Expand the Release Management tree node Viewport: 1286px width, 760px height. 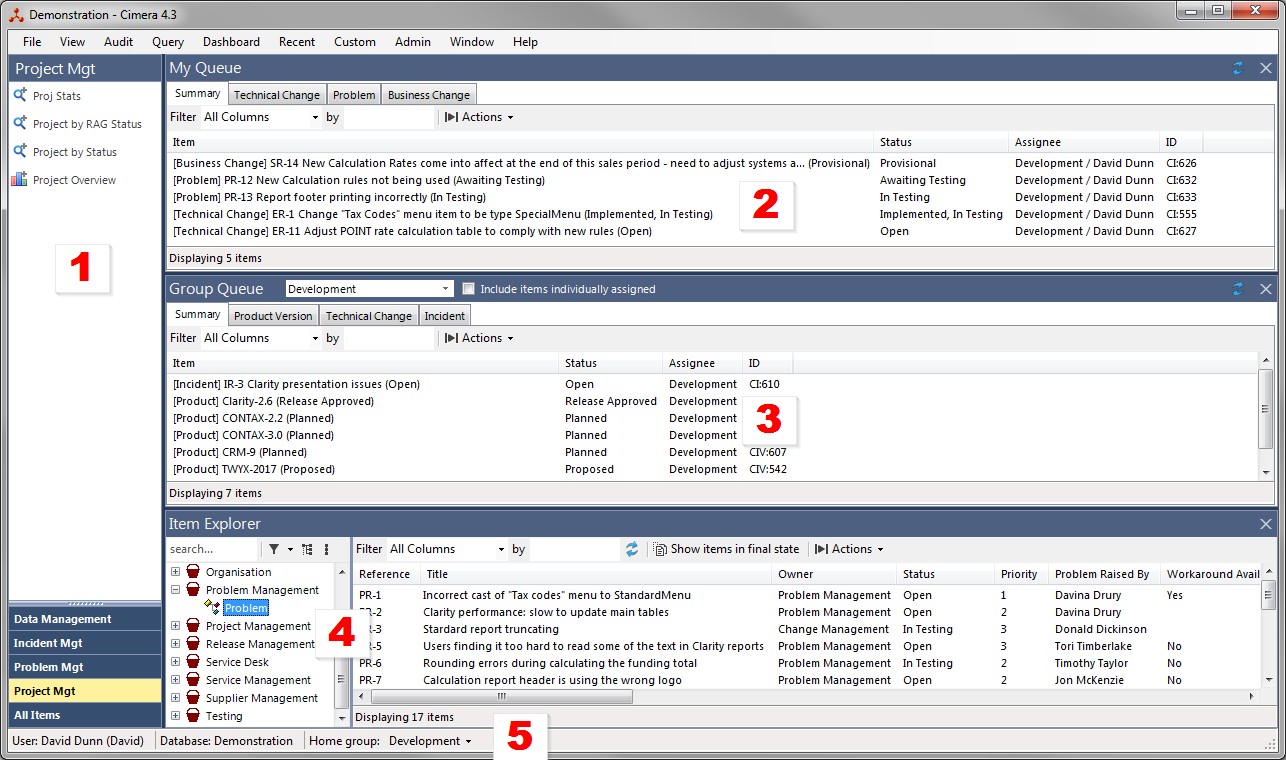[x=175, y=644]
